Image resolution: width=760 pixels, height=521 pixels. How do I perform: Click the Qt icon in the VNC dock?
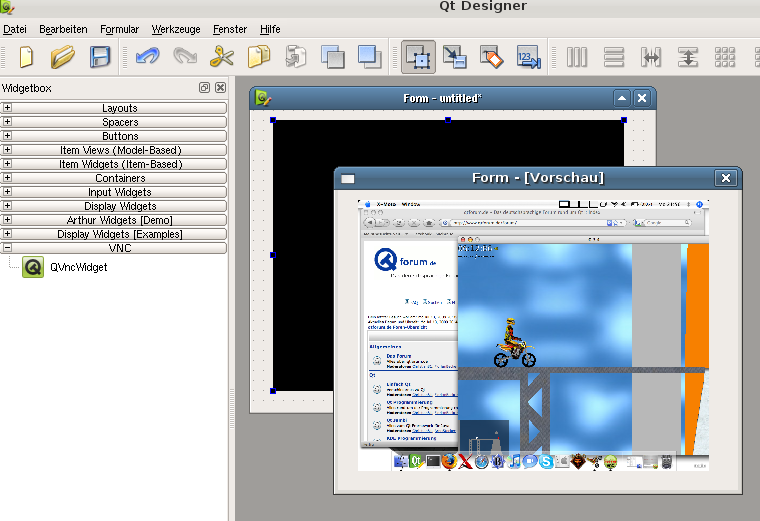(x=416, y=461)
